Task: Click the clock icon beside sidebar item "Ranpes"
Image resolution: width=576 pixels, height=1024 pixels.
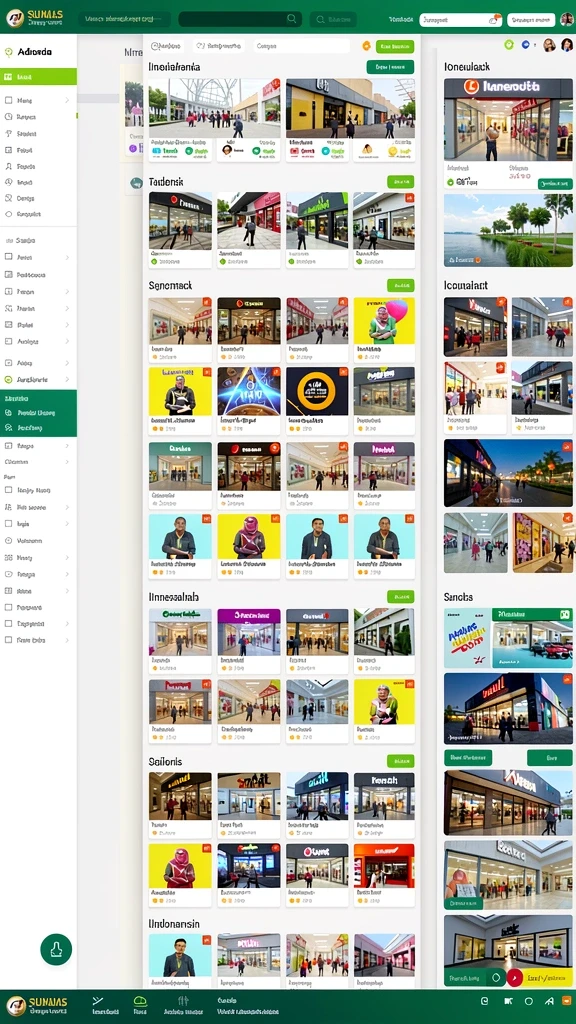Action: pyautogui.click(x=8, y=117)
